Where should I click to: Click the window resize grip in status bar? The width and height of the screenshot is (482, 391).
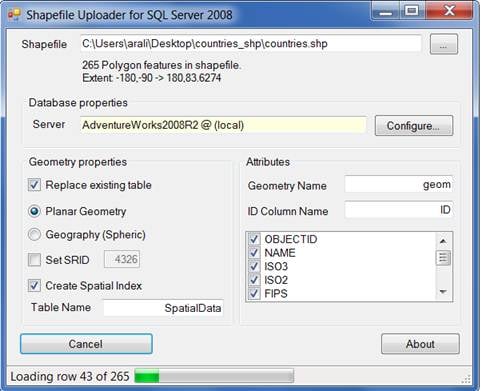(466, 379)
